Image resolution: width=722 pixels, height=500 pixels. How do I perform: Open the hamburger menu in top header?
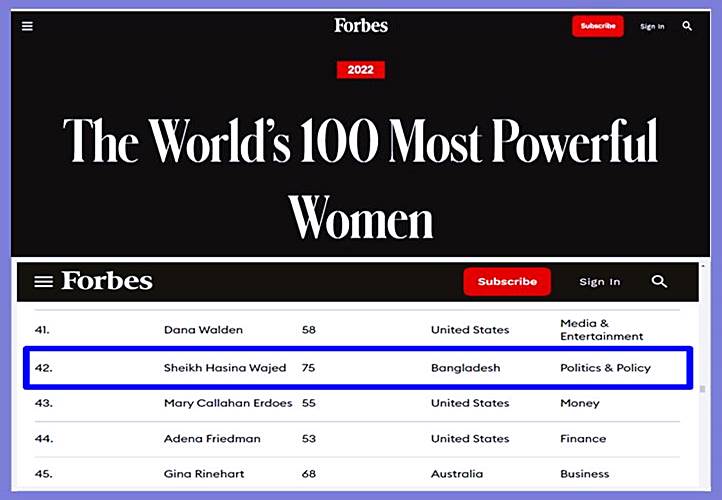click(x=28, y=26)
